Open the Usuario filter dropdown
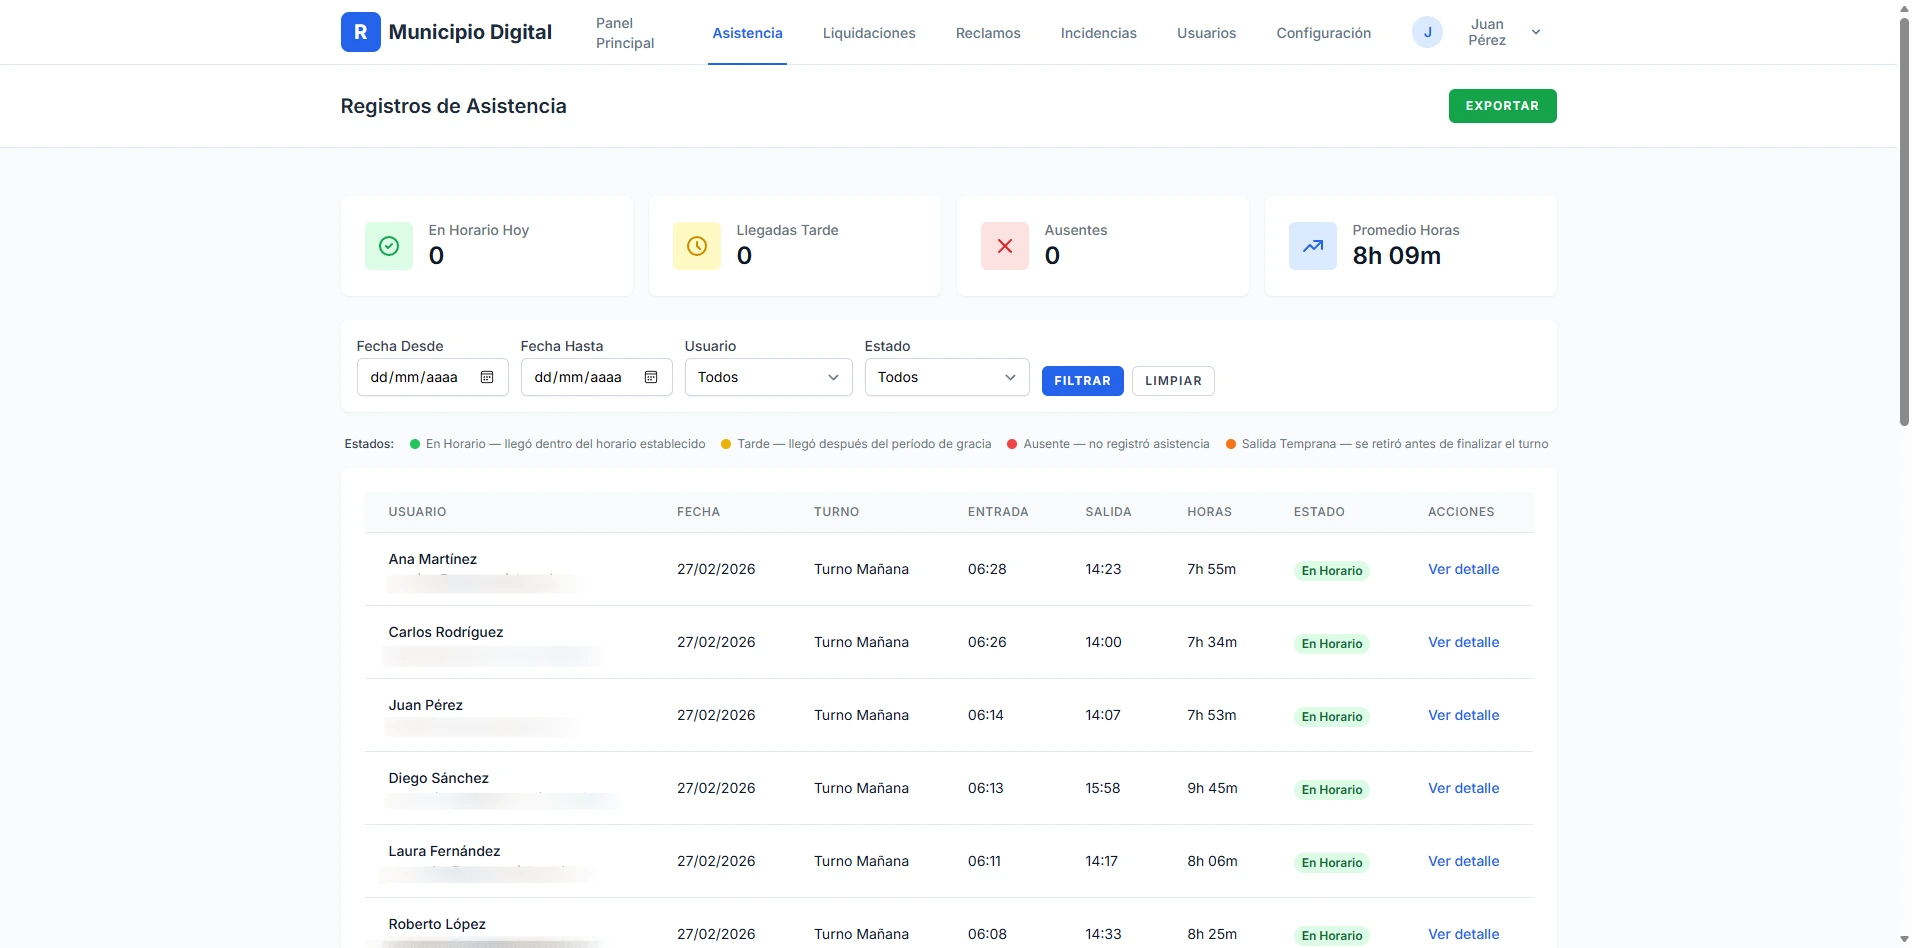Image resolution: width=1912 pixels, height=948 pixels. [768, 377]
